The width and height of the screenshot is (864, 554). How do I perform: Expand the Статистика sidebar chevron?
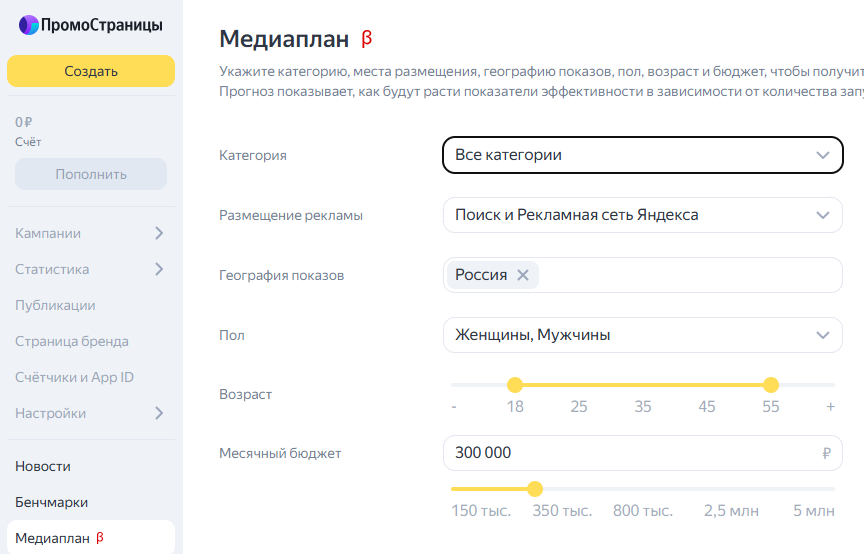(159, 269)
